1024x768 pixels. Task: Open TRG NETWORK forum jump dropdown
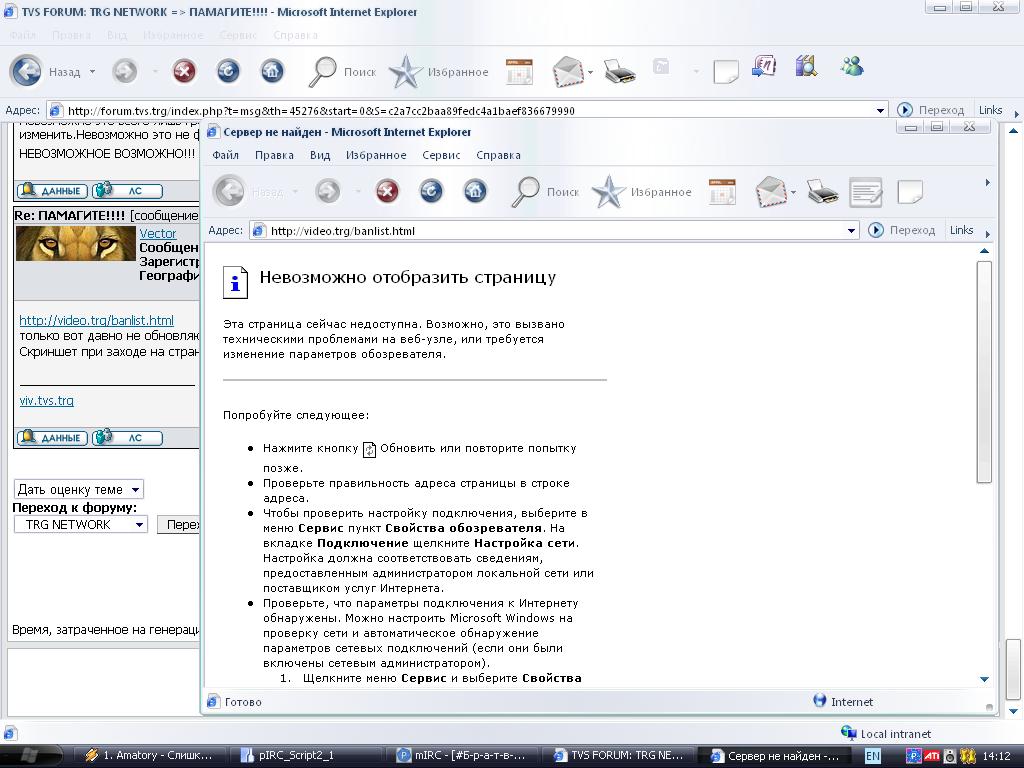81,524
